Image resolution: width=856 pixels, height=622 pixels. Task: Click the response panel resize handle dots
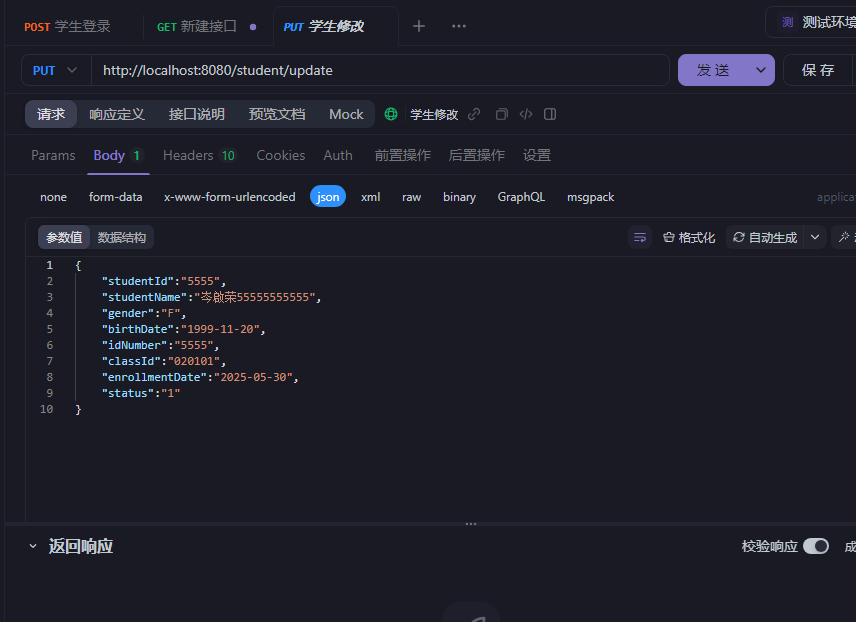point(471,524)
